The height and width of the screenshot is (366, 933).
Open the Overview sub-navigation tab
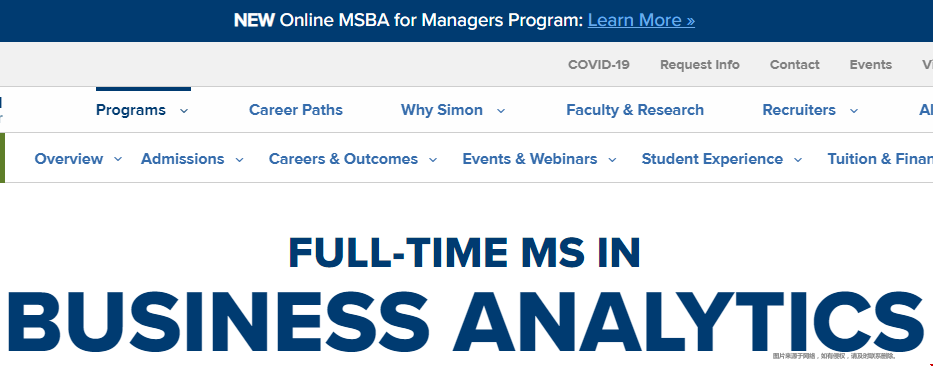(68, 159)
